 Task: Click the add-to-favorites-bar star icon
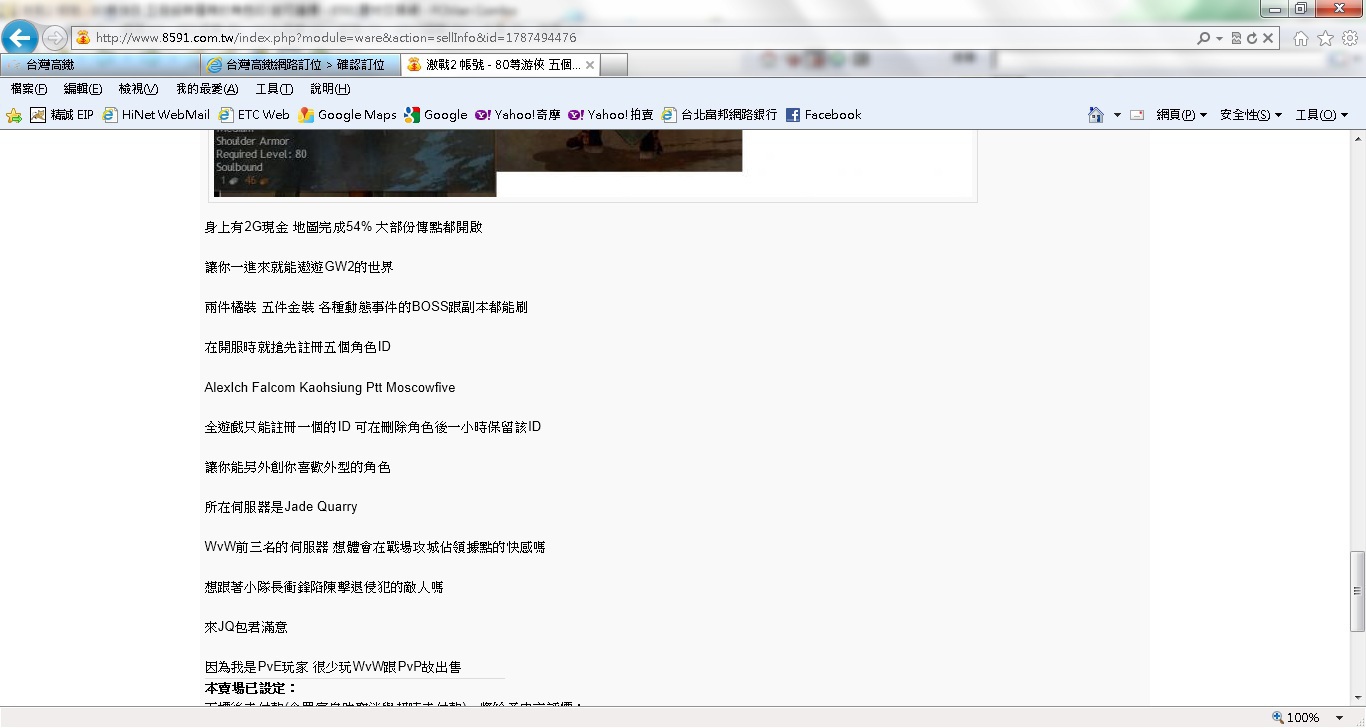(x=14, y=115)
